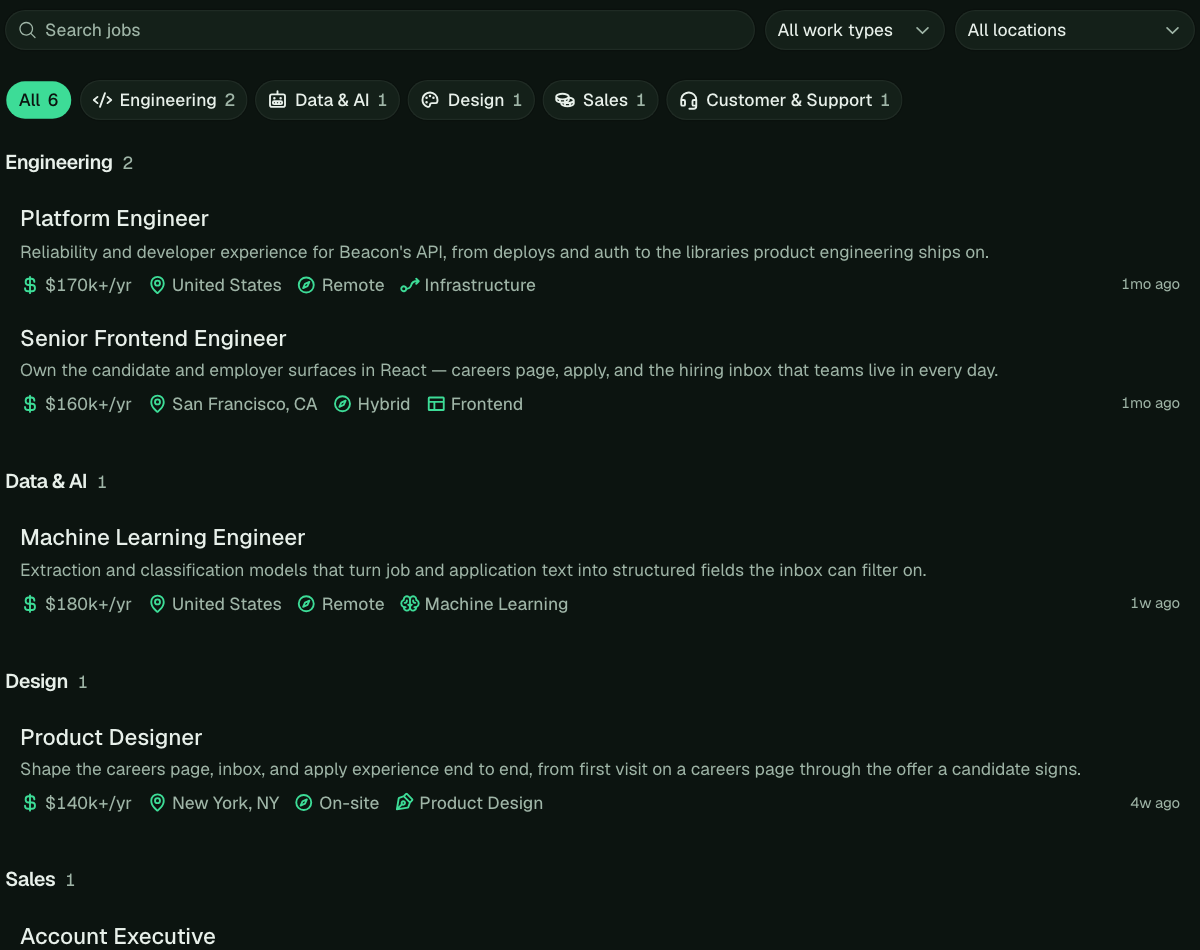1200x950 pixels.
Task: Click chevron arrow in All locations
Action: (1173, 30)
